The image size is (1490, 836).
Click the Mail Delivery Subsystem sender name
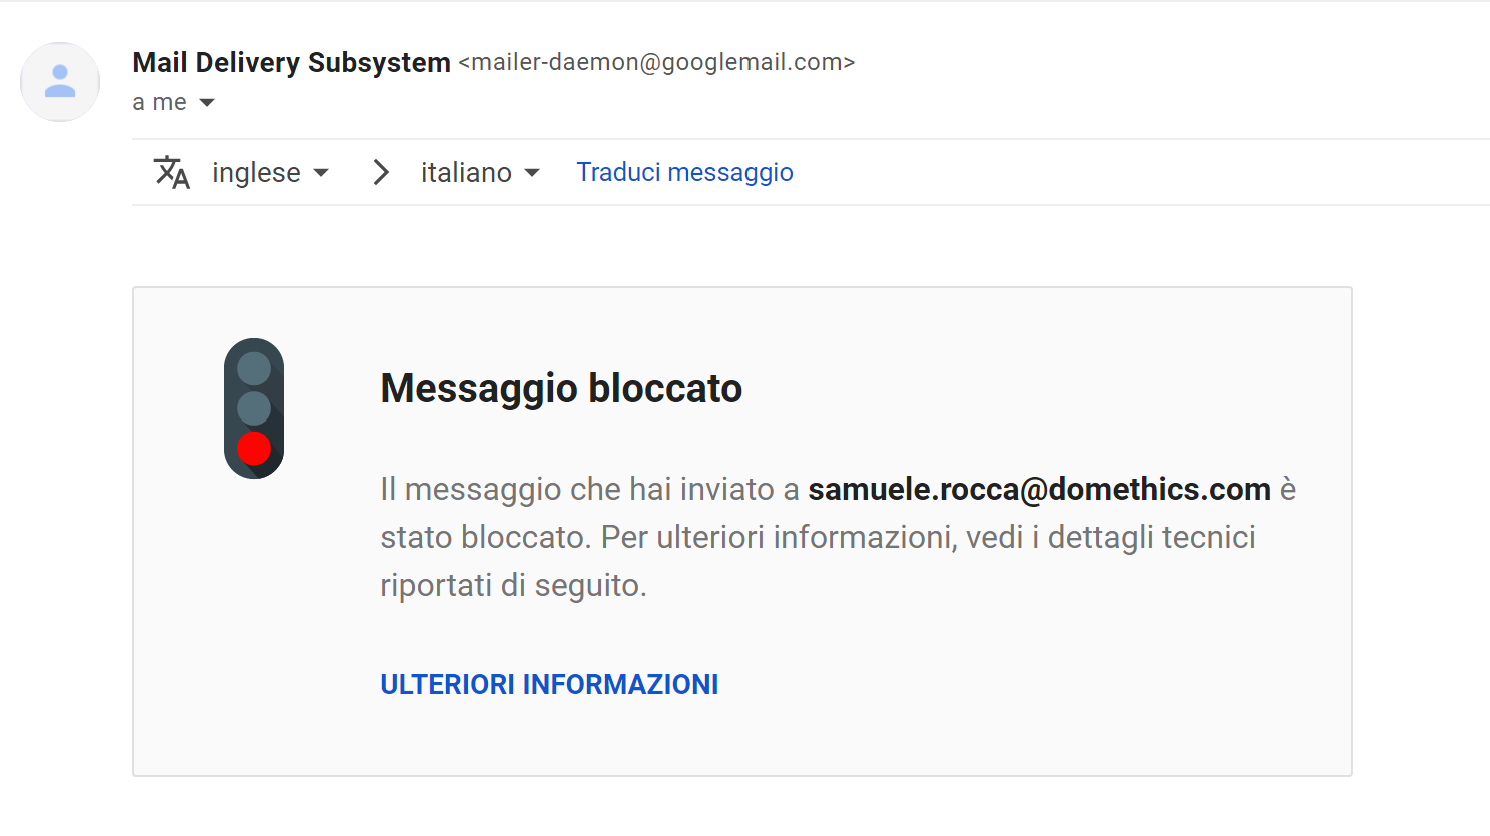[x=291, y=62]
